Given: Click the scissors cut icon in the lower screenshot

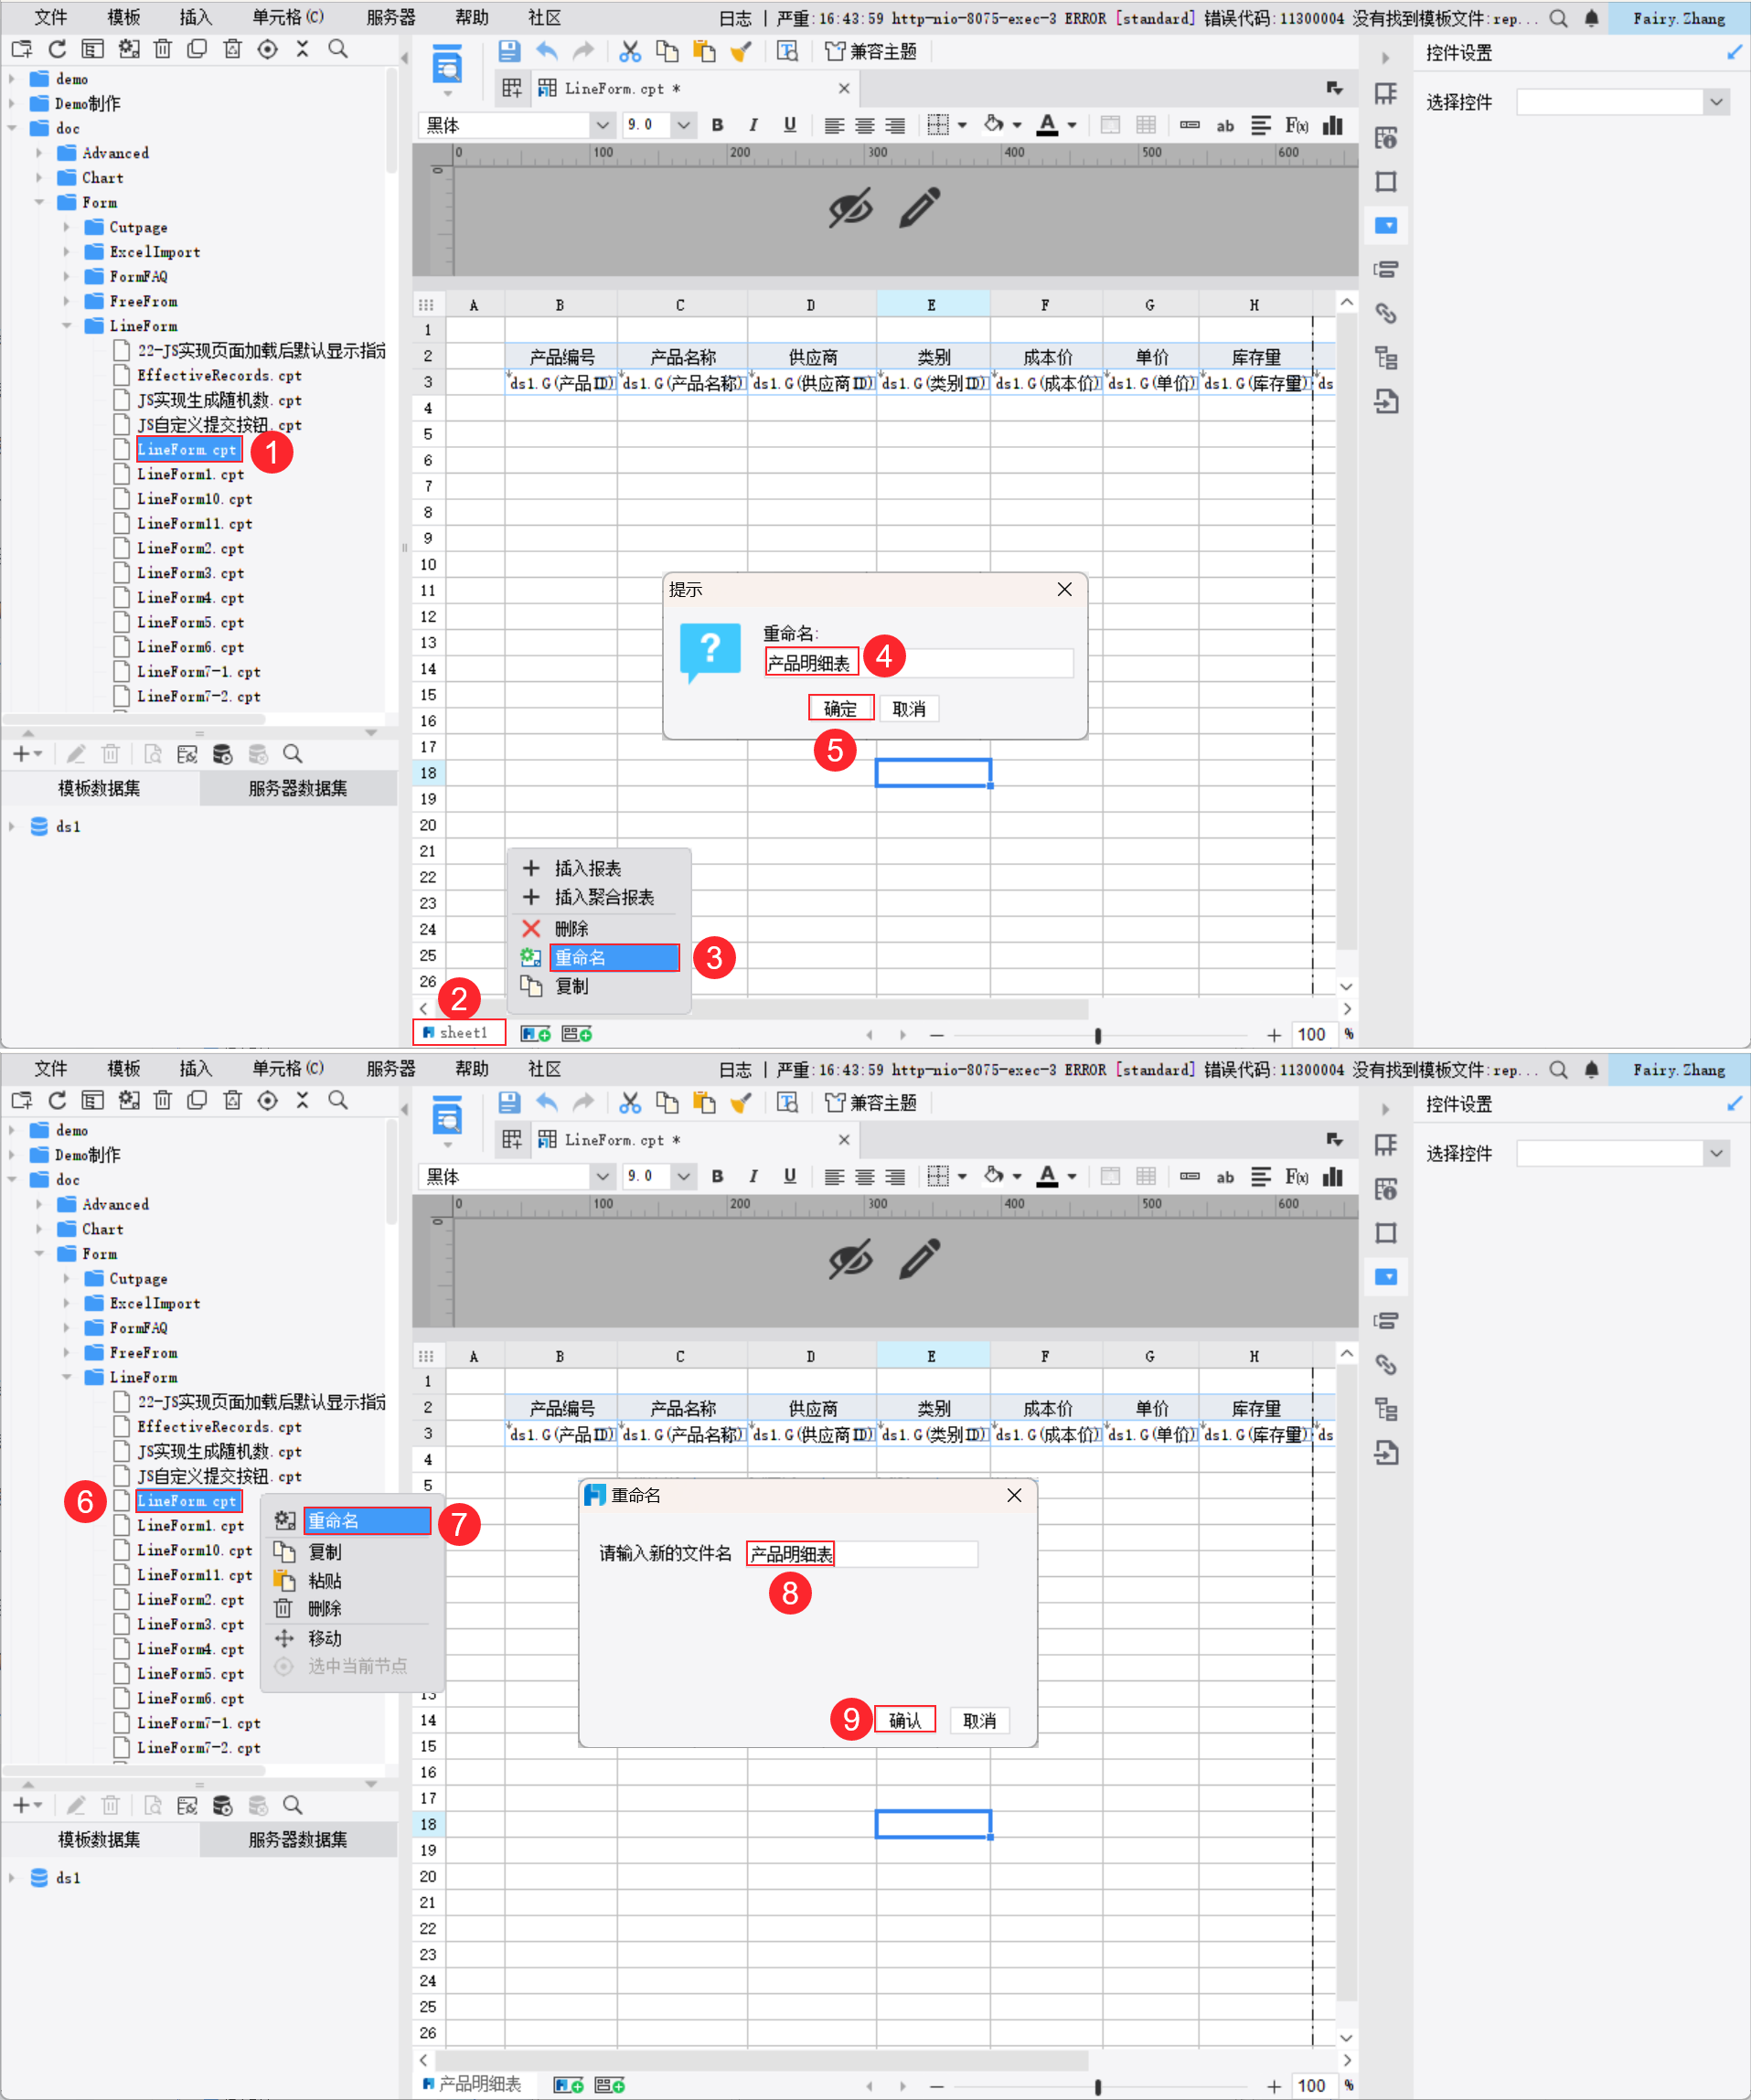Looking at the screenshot, I should coord(630,1102).
